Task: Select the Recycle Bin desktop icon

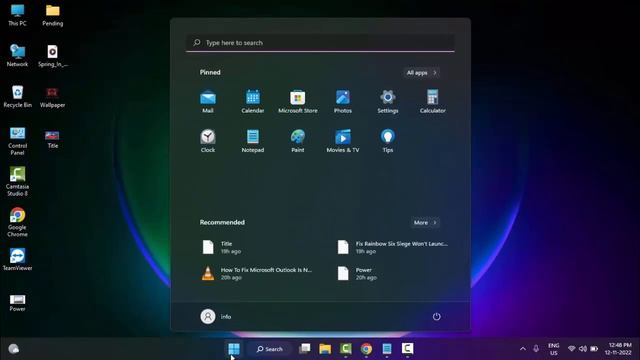Action: pyautogui.click(x=17, y=96)
